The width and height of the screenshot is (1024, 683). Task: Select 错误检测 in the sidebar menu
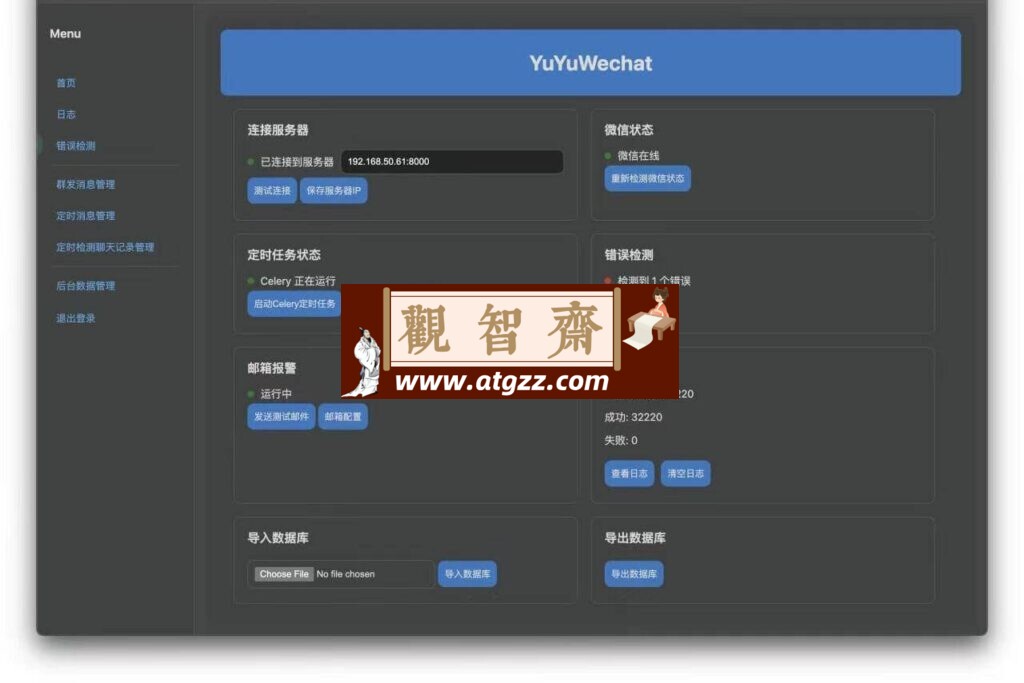click(x=76, y=146)
